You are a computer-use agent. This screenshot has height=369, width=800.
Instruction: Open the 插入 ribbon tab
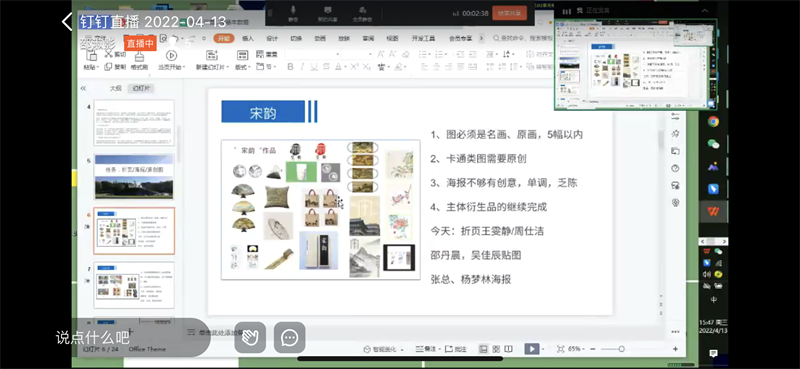point(248,38)
